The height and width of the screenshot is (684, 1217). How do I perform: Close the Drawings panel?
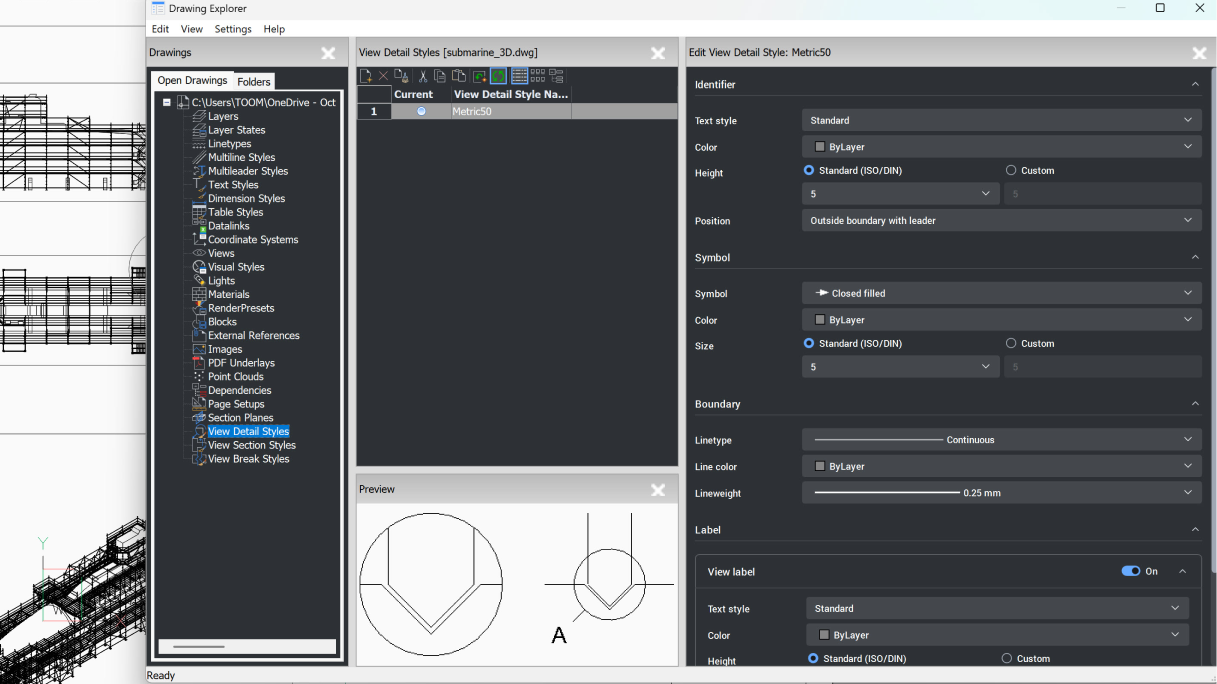click(x=328, y=53)
